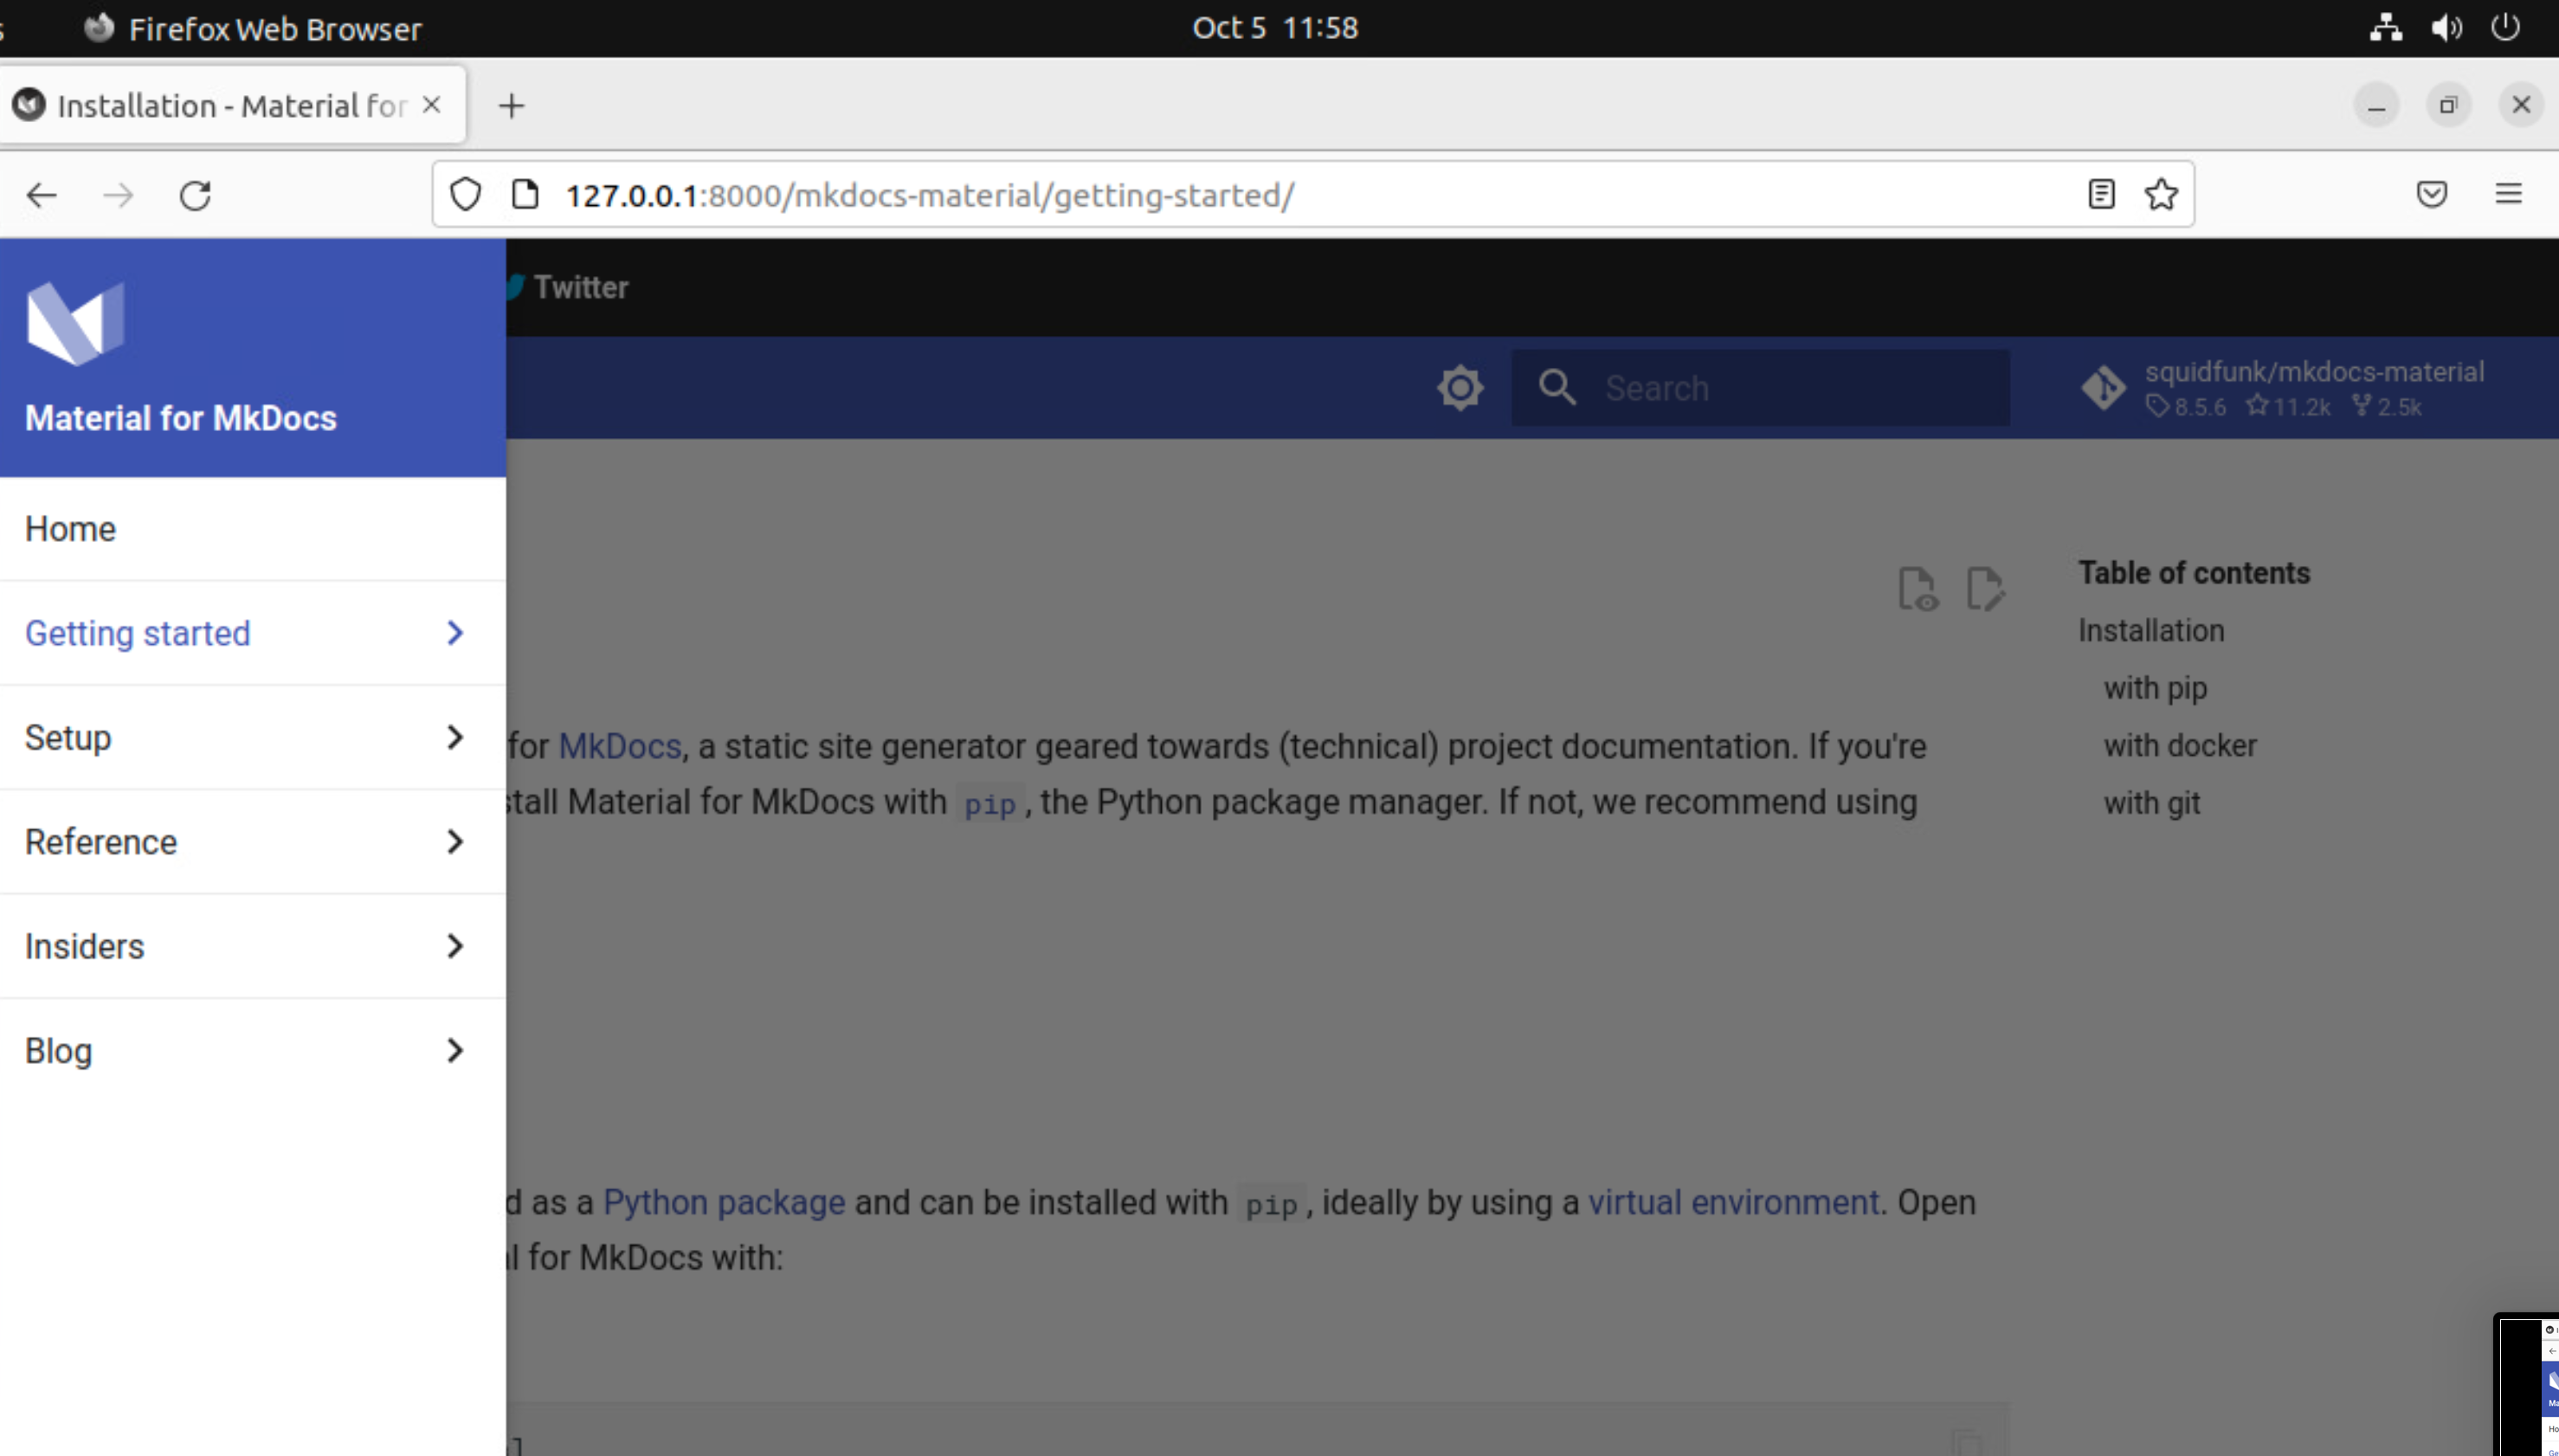Screen dimensions: 2559x1456
Task: Select the Installation - Material tab
Action: tap(233, 105)
